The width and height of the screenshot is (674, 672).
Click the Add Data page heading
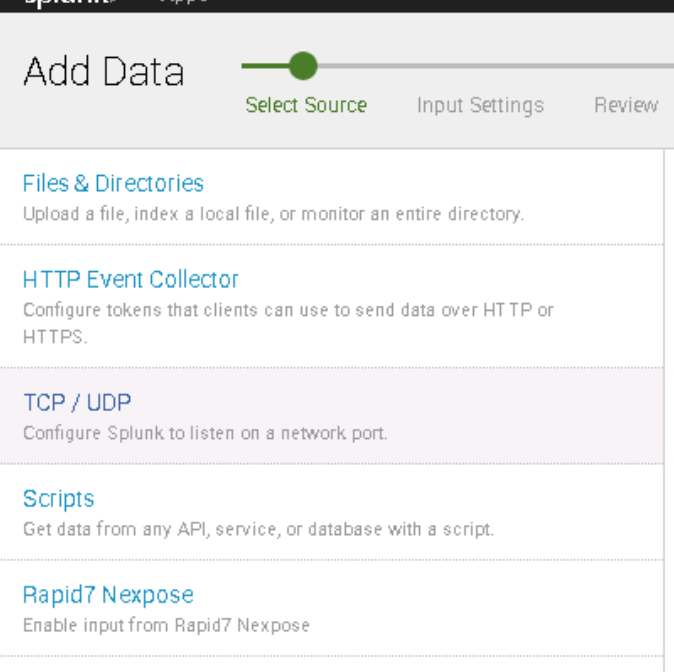pyautogui.click(x=104, y=72)
